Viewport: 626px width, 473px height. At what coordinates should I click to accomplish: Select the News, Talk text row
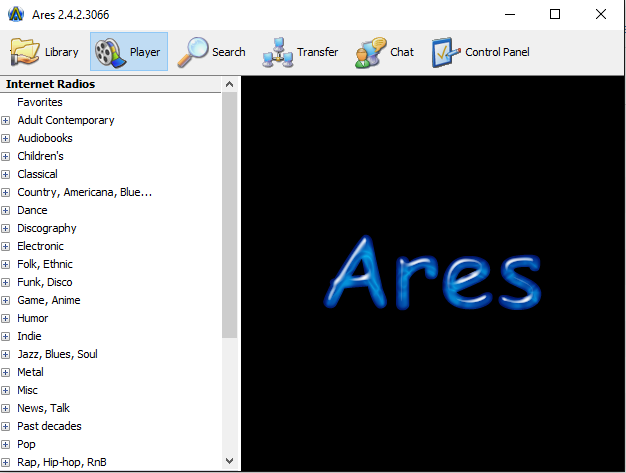pos(44,408)
